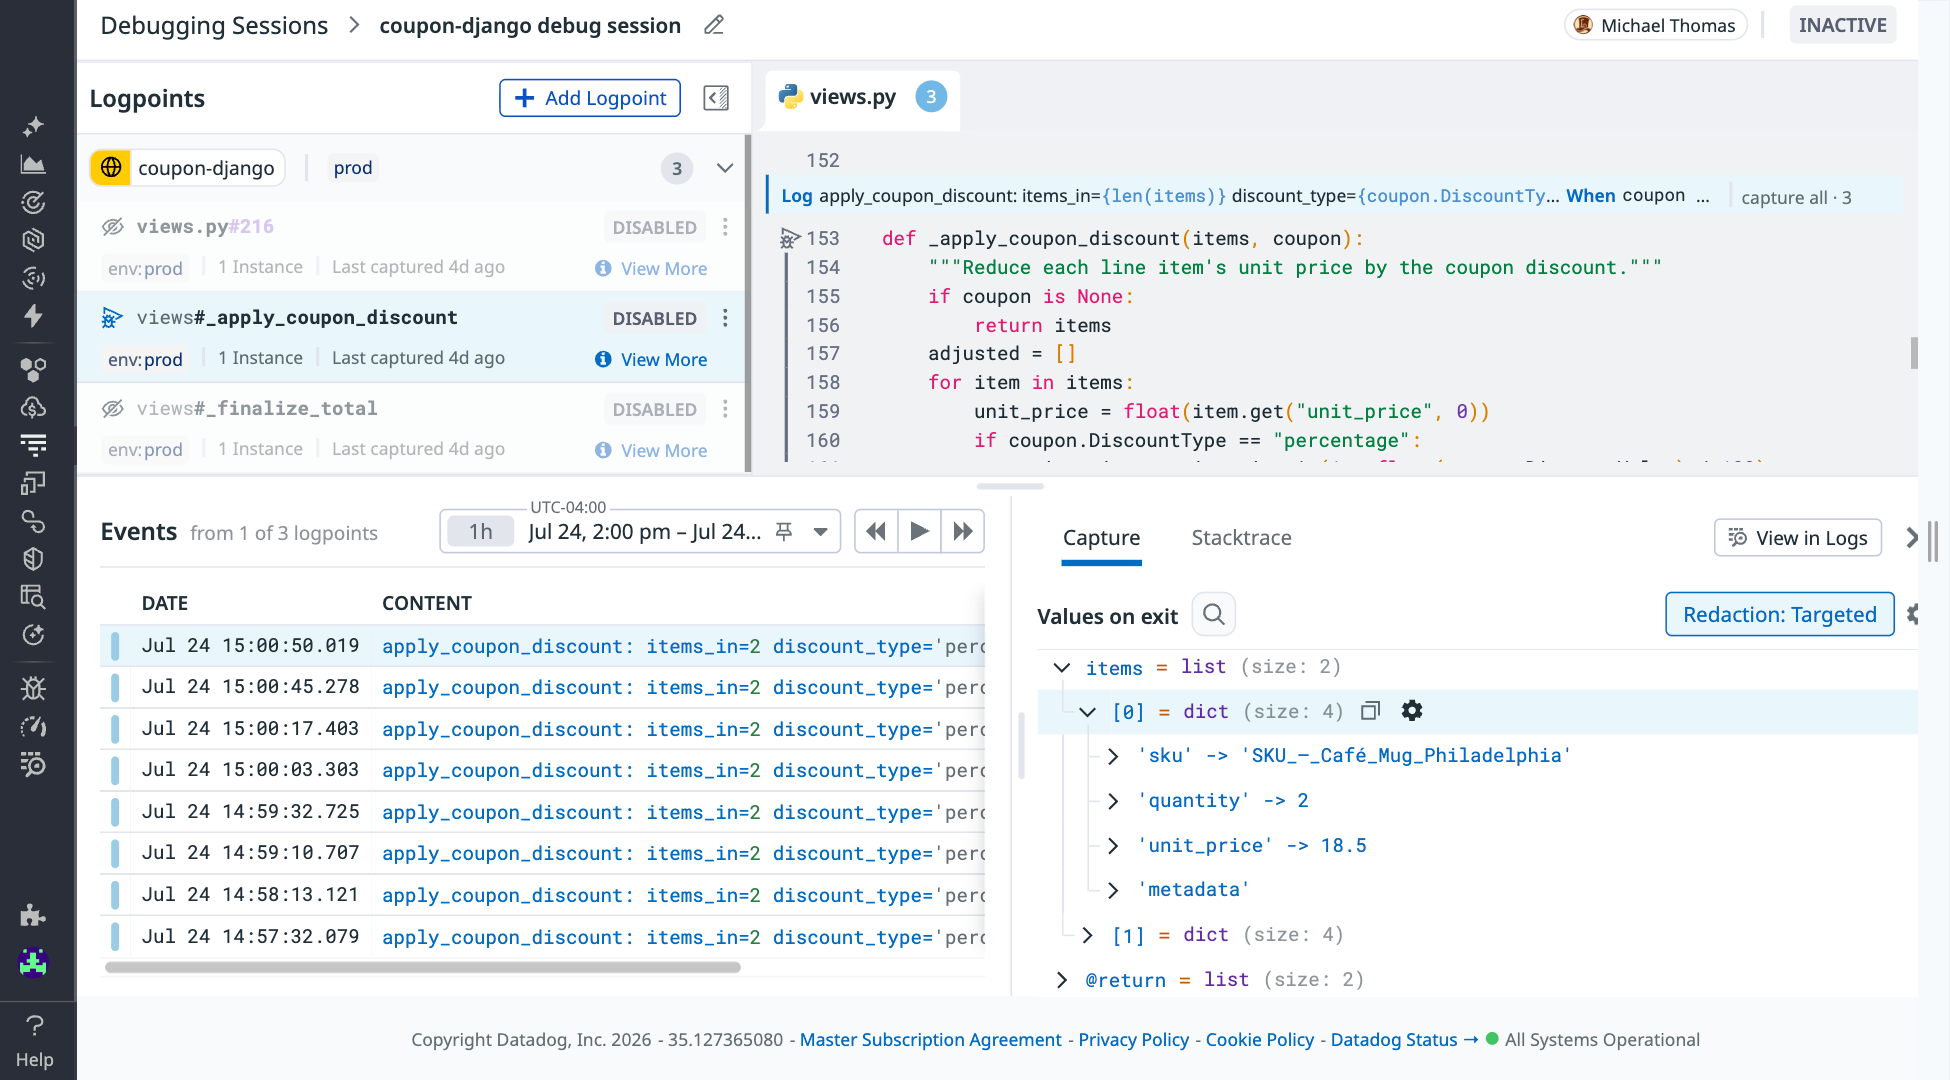The height and width of the screenshot is (1080, 1950).
Task: Open Dashboards chart sidebar icon
Action: click(x=33, y=164)
